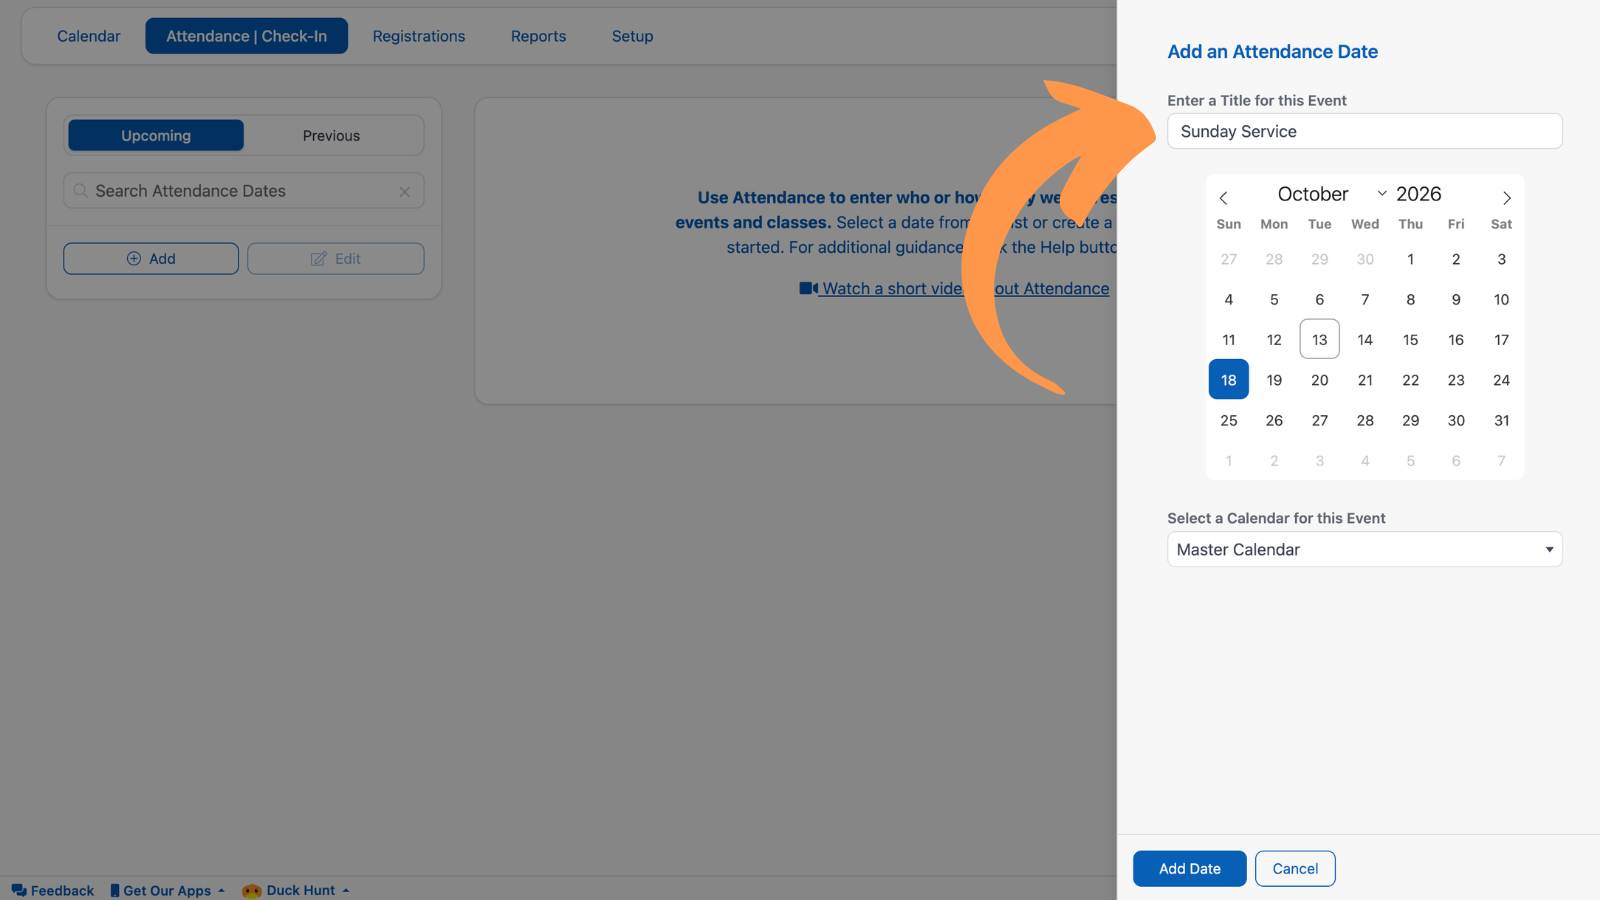The height and width of the screenshot is (900, 1600).
Task: Select the Previous toggle
Action: [x=331, y=136]
